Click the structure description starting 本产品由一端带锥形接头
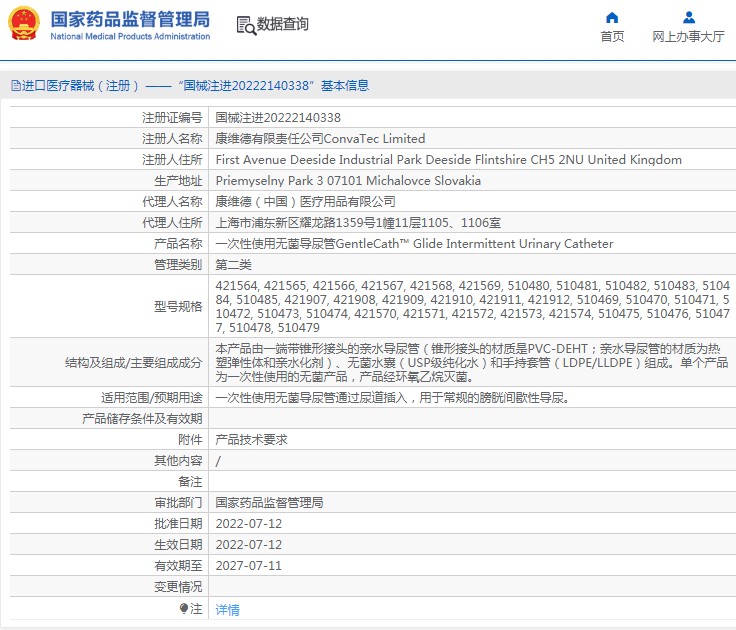Image resolution: width=736 pixels, height=630 pixels. pyautogui.click(x=472, y=362)
